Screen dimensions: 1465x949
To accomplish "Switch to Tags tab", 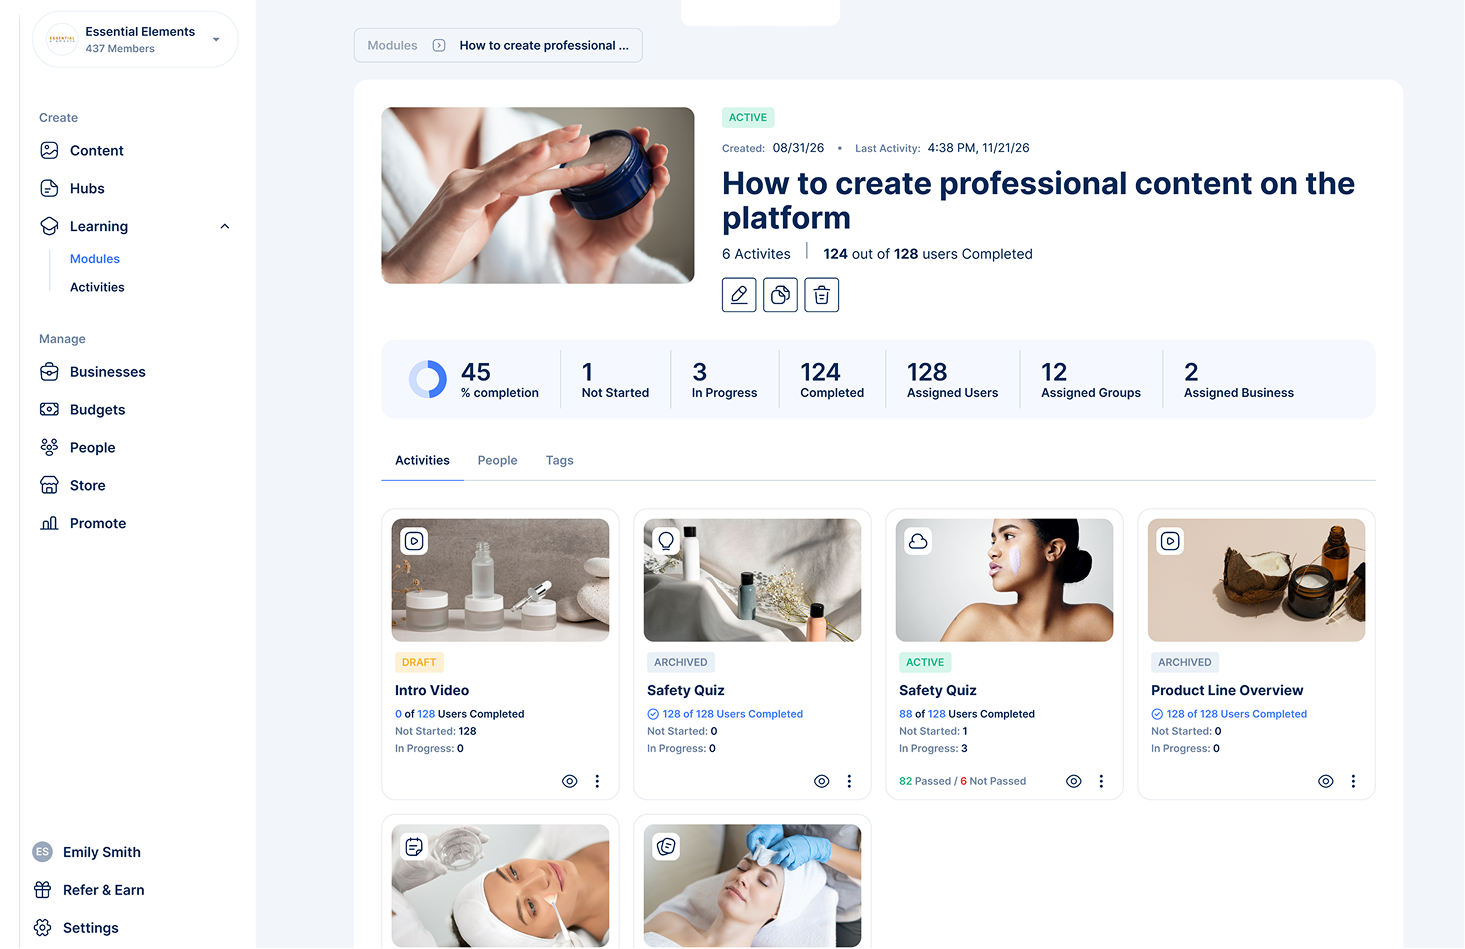I will pos(559,460).
